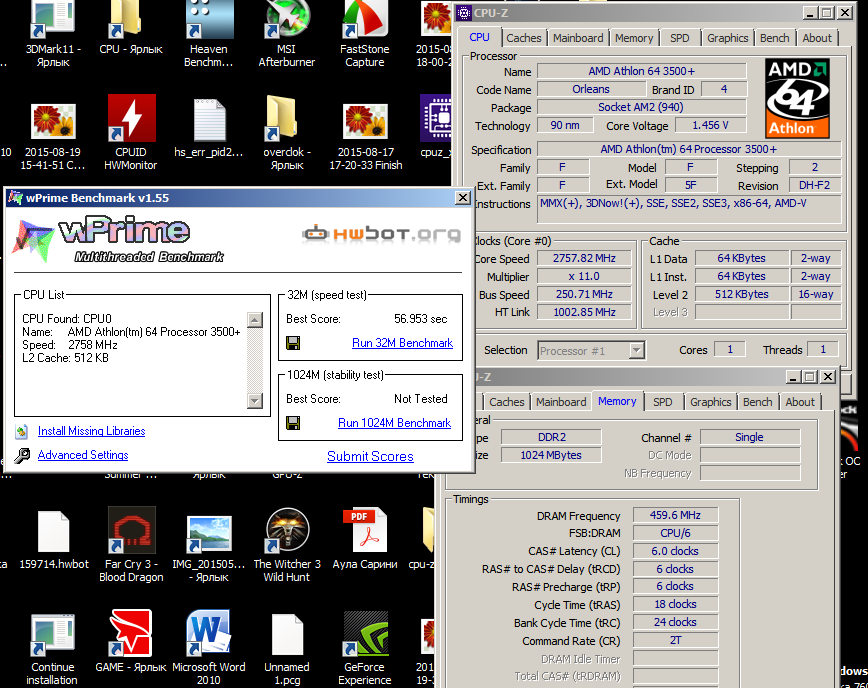This screenshot has width=868, height=688.
Task: Run the 1024M Benchmark
Action: pyautogui.click(x=395, y=423)
